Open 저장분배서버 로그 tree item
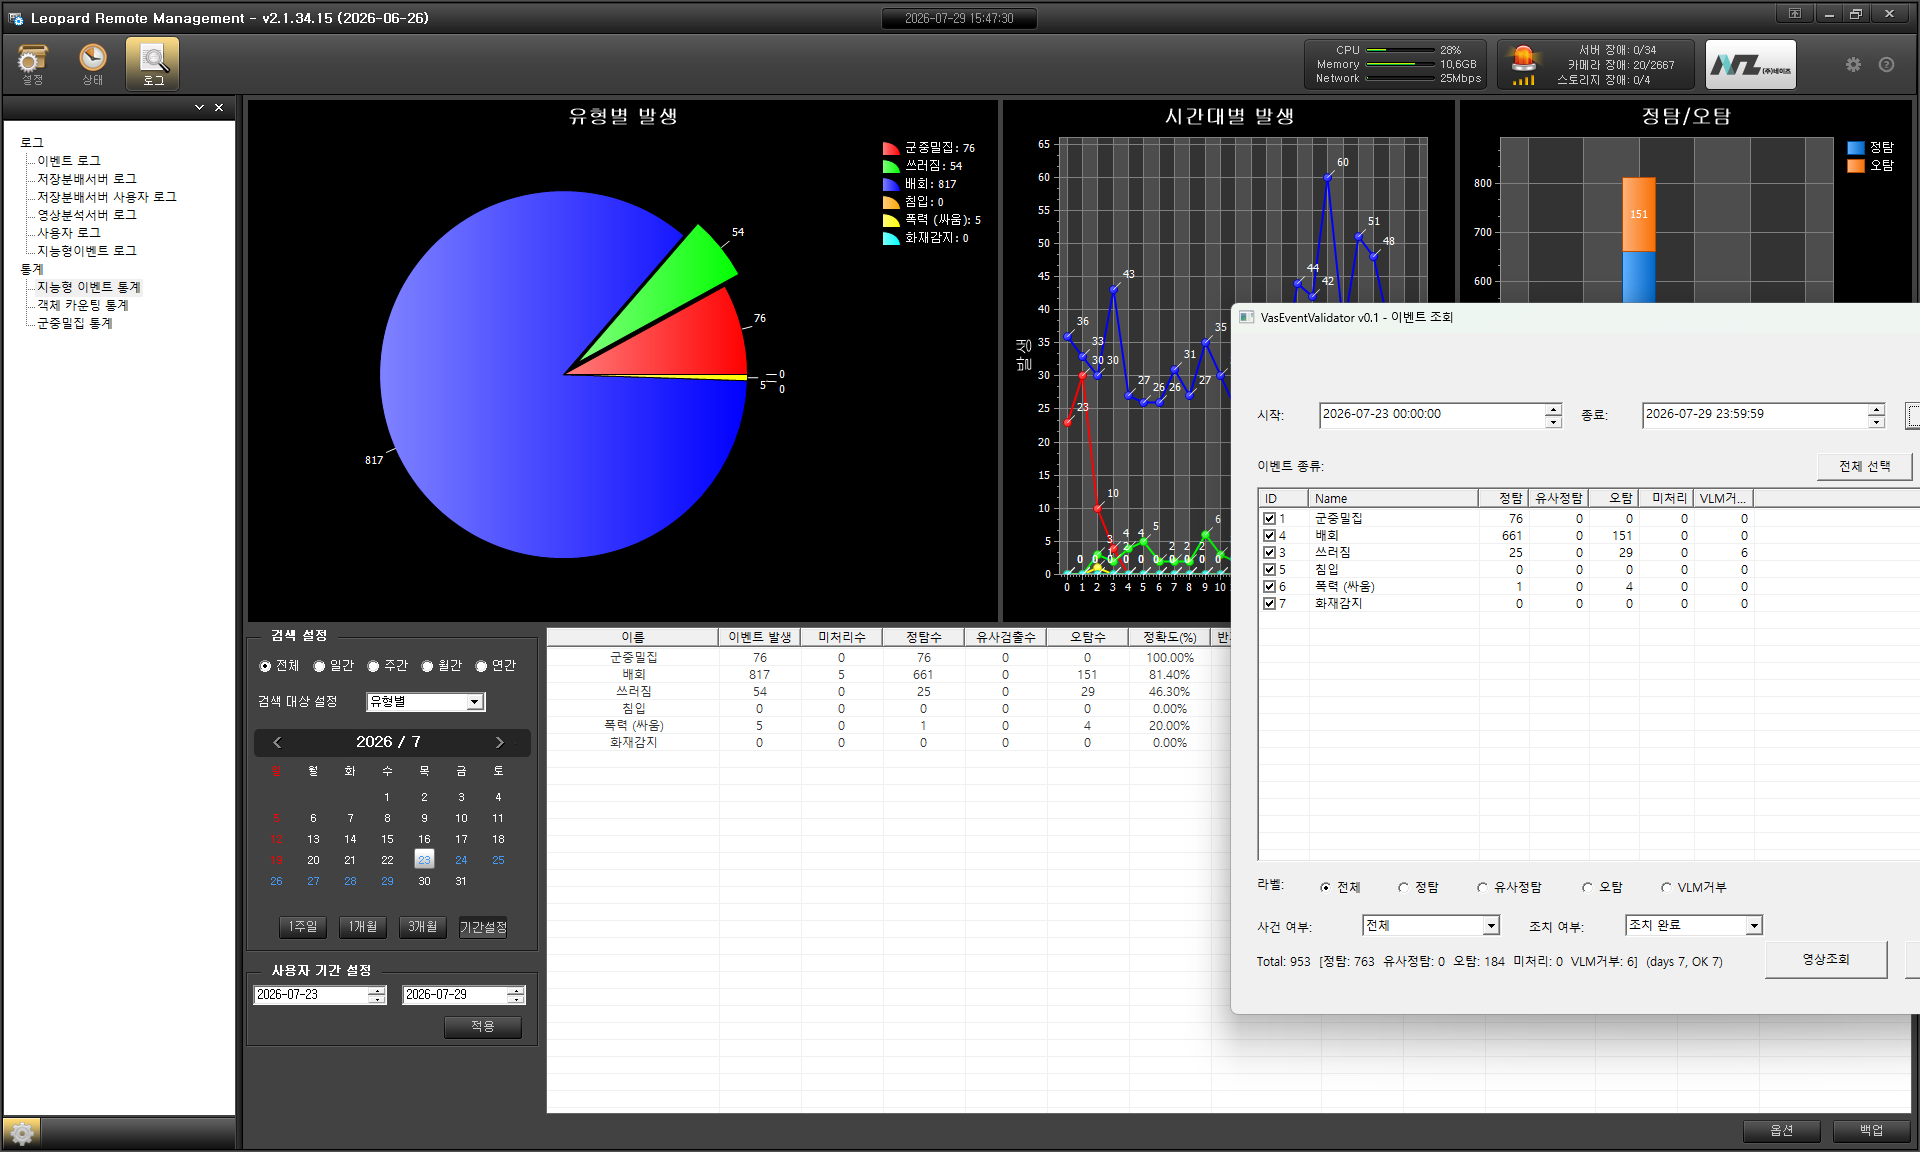Viewport: 1920px width, 1152px height. [87, 179]
